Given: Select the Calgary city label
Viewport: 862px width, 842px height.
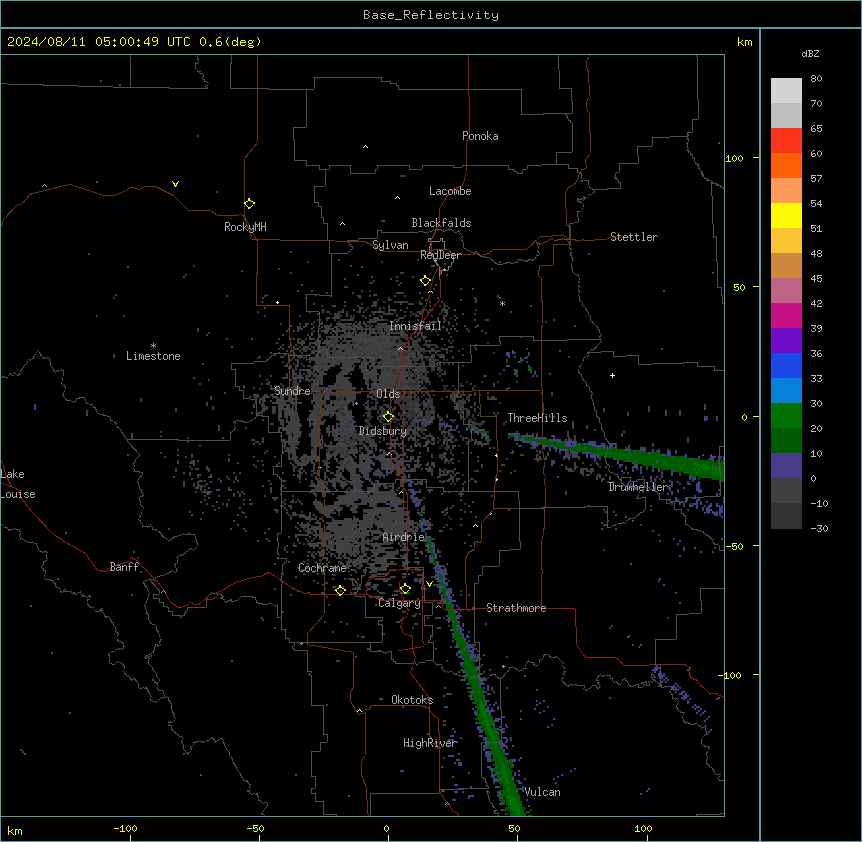Looking at the screenshot, I should coord(399,603).
